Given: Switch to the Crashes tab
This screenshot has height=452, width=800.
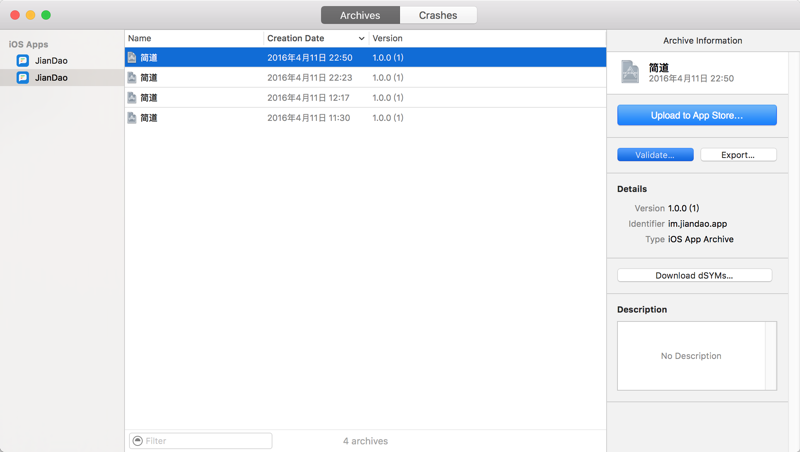Looking at the screenshot, I should pos(438,15).
